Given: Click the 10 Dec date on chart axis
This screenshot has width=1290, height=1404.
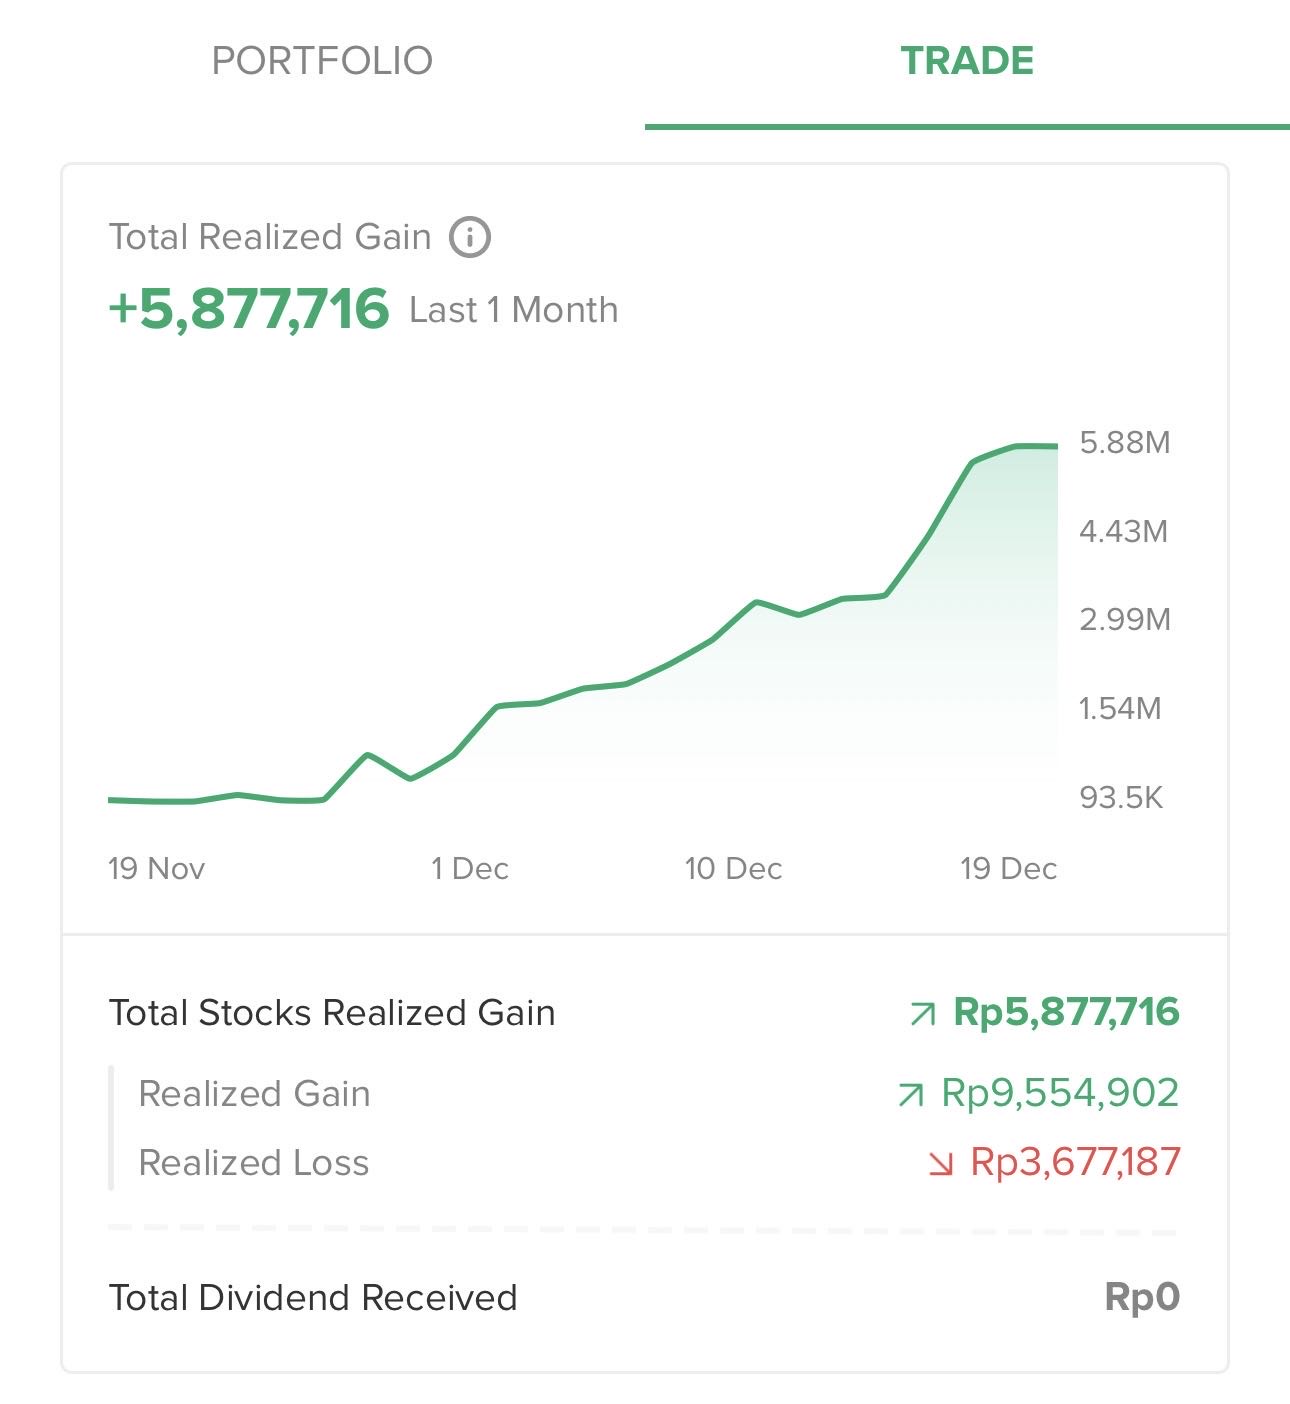Looking at the screenshot, I should click(733, 868).
